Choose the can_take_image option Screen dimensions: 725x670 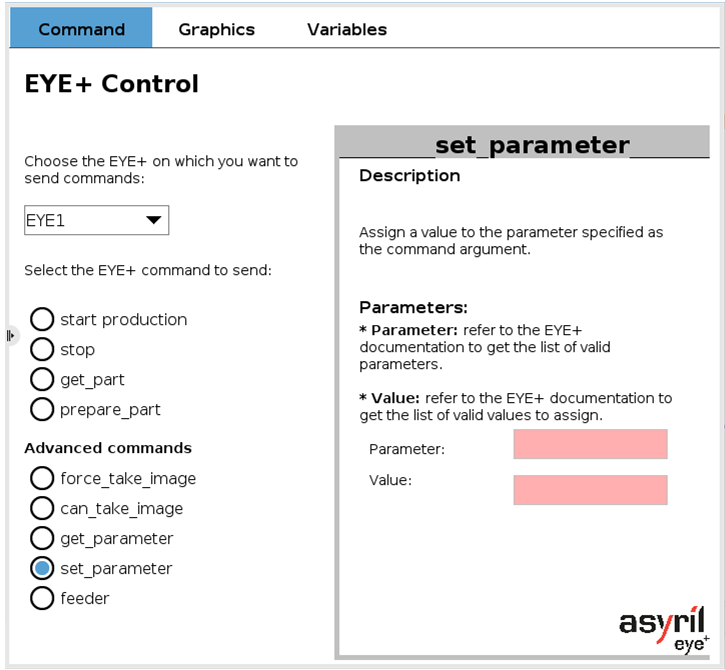42,509
